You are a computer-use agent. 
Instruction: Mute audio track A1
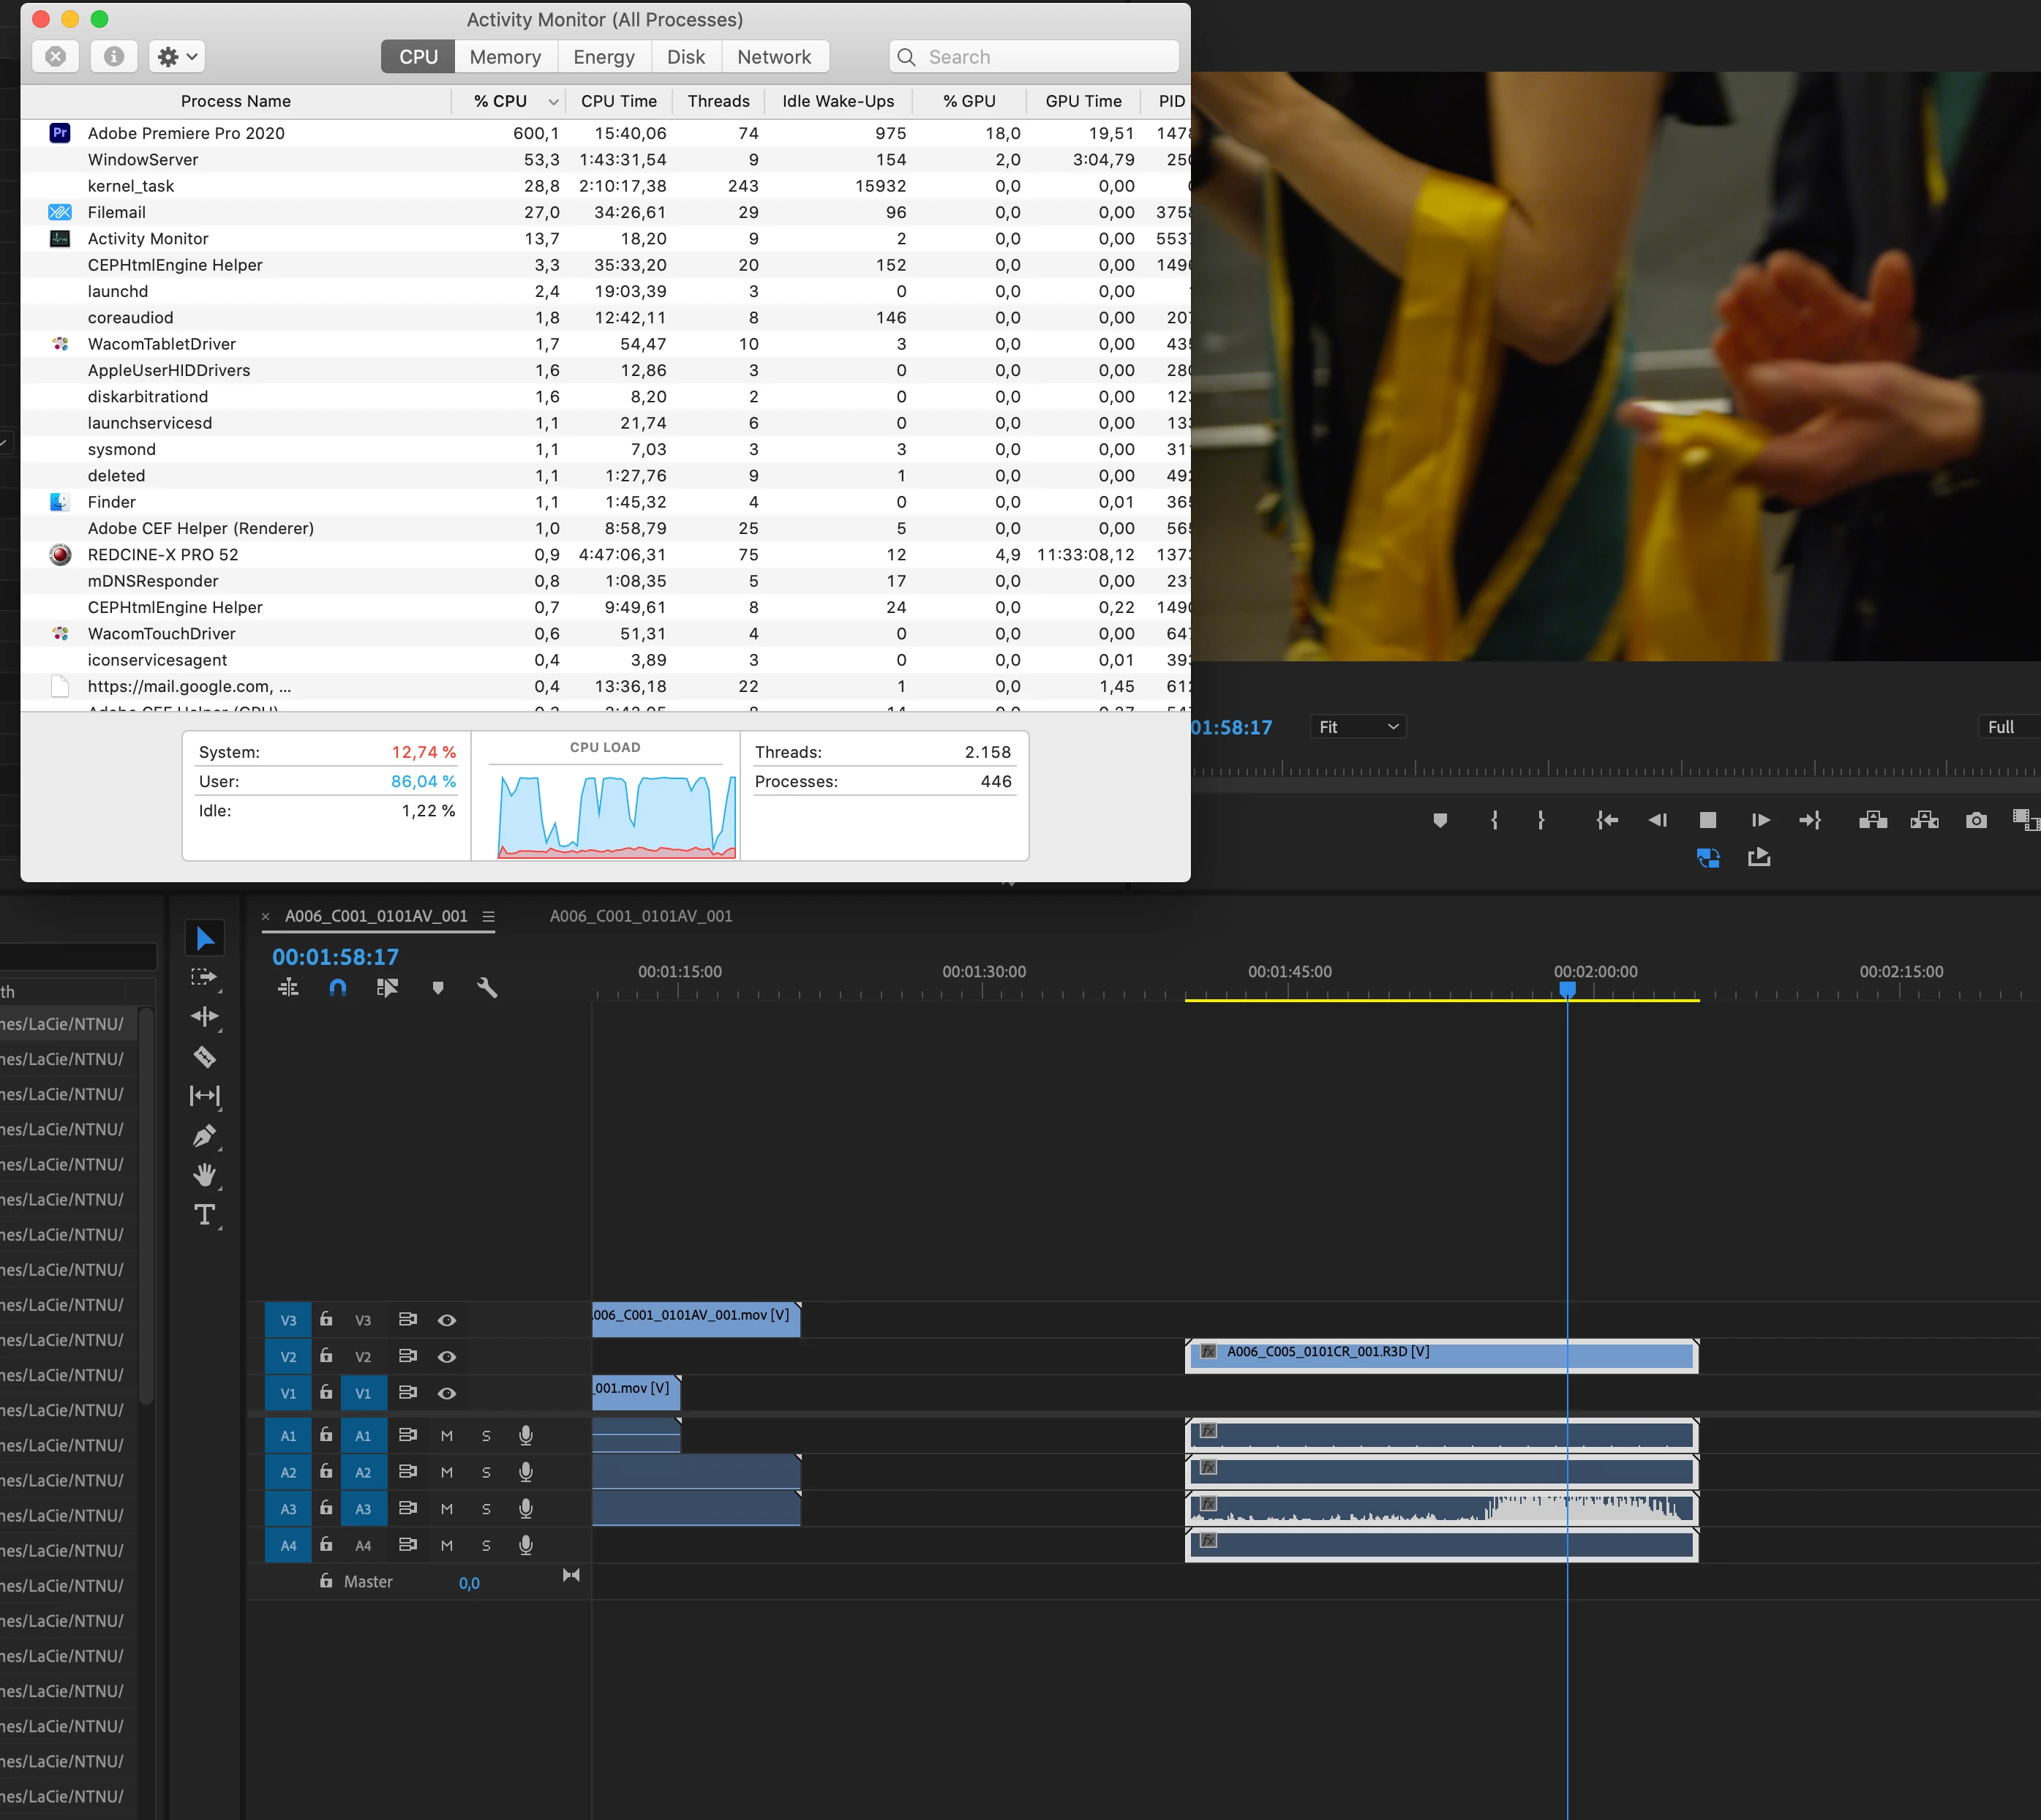447,1436
